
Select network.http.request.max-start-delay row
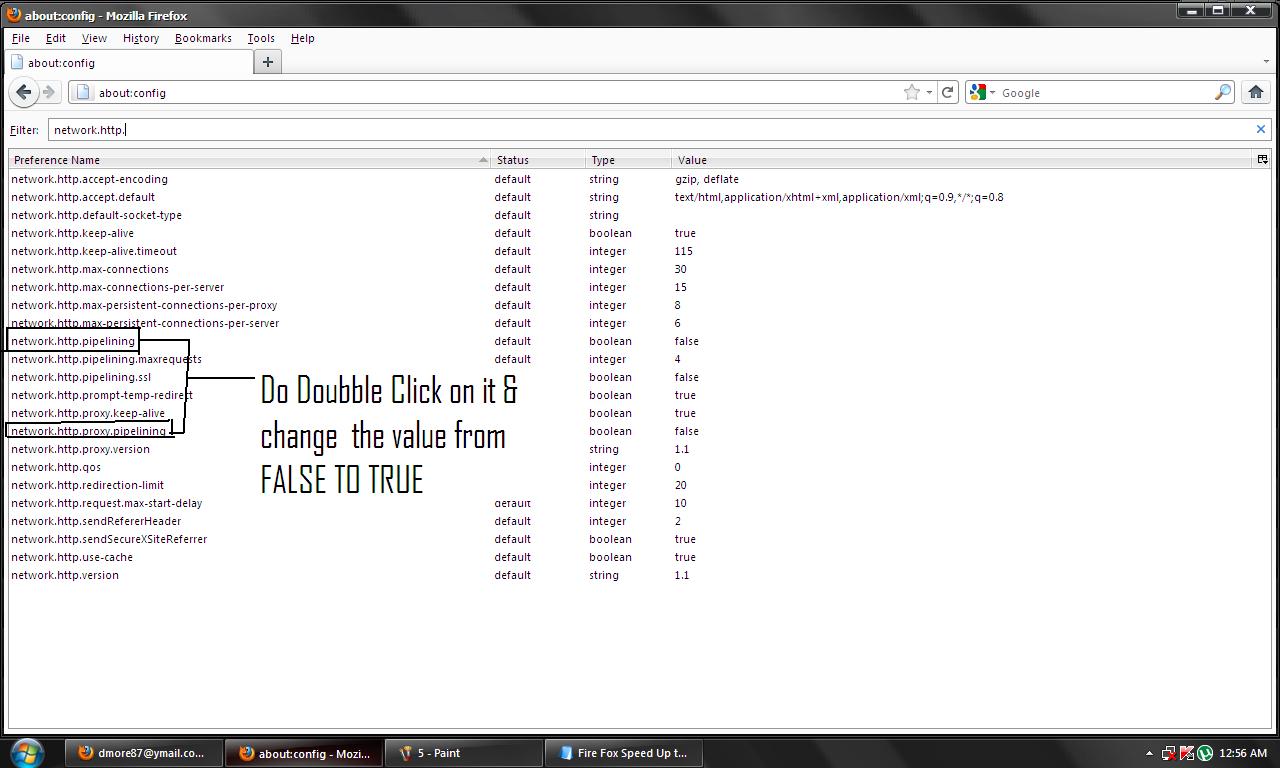640,503
